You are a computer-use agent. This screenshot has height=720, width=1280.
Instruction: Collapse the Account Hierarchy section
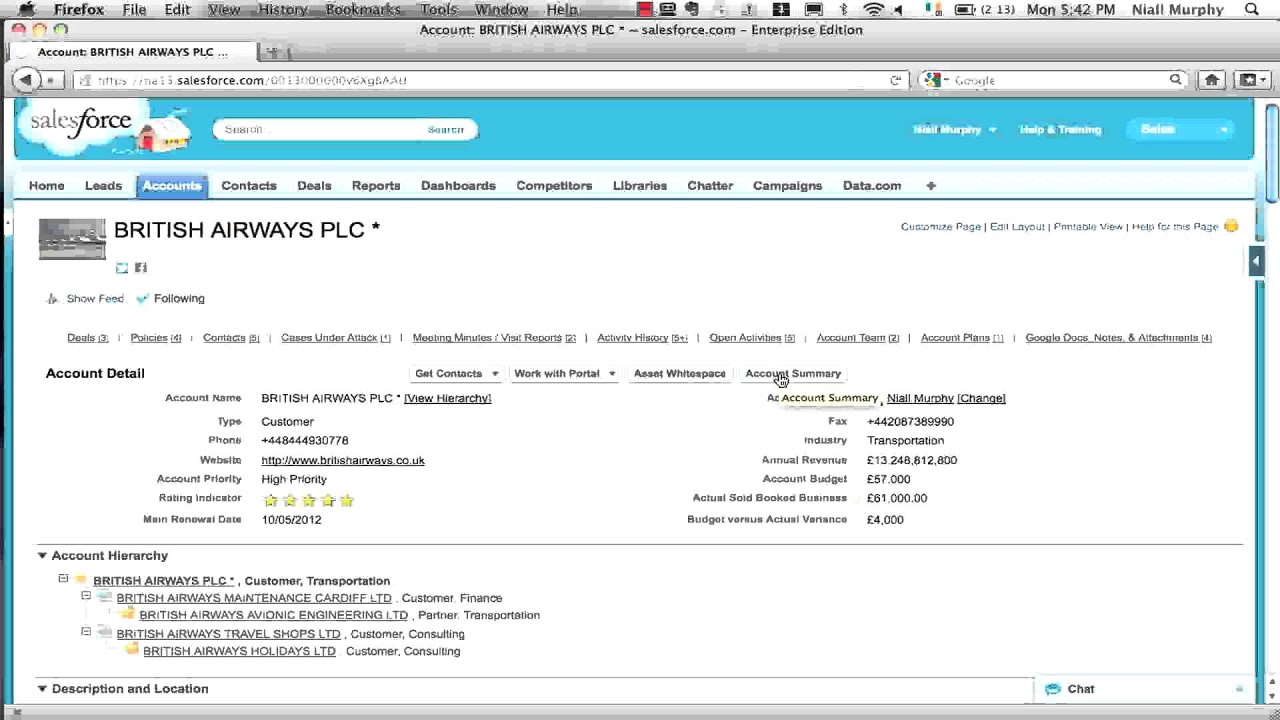pyautogui.click(x=42, y=555)
